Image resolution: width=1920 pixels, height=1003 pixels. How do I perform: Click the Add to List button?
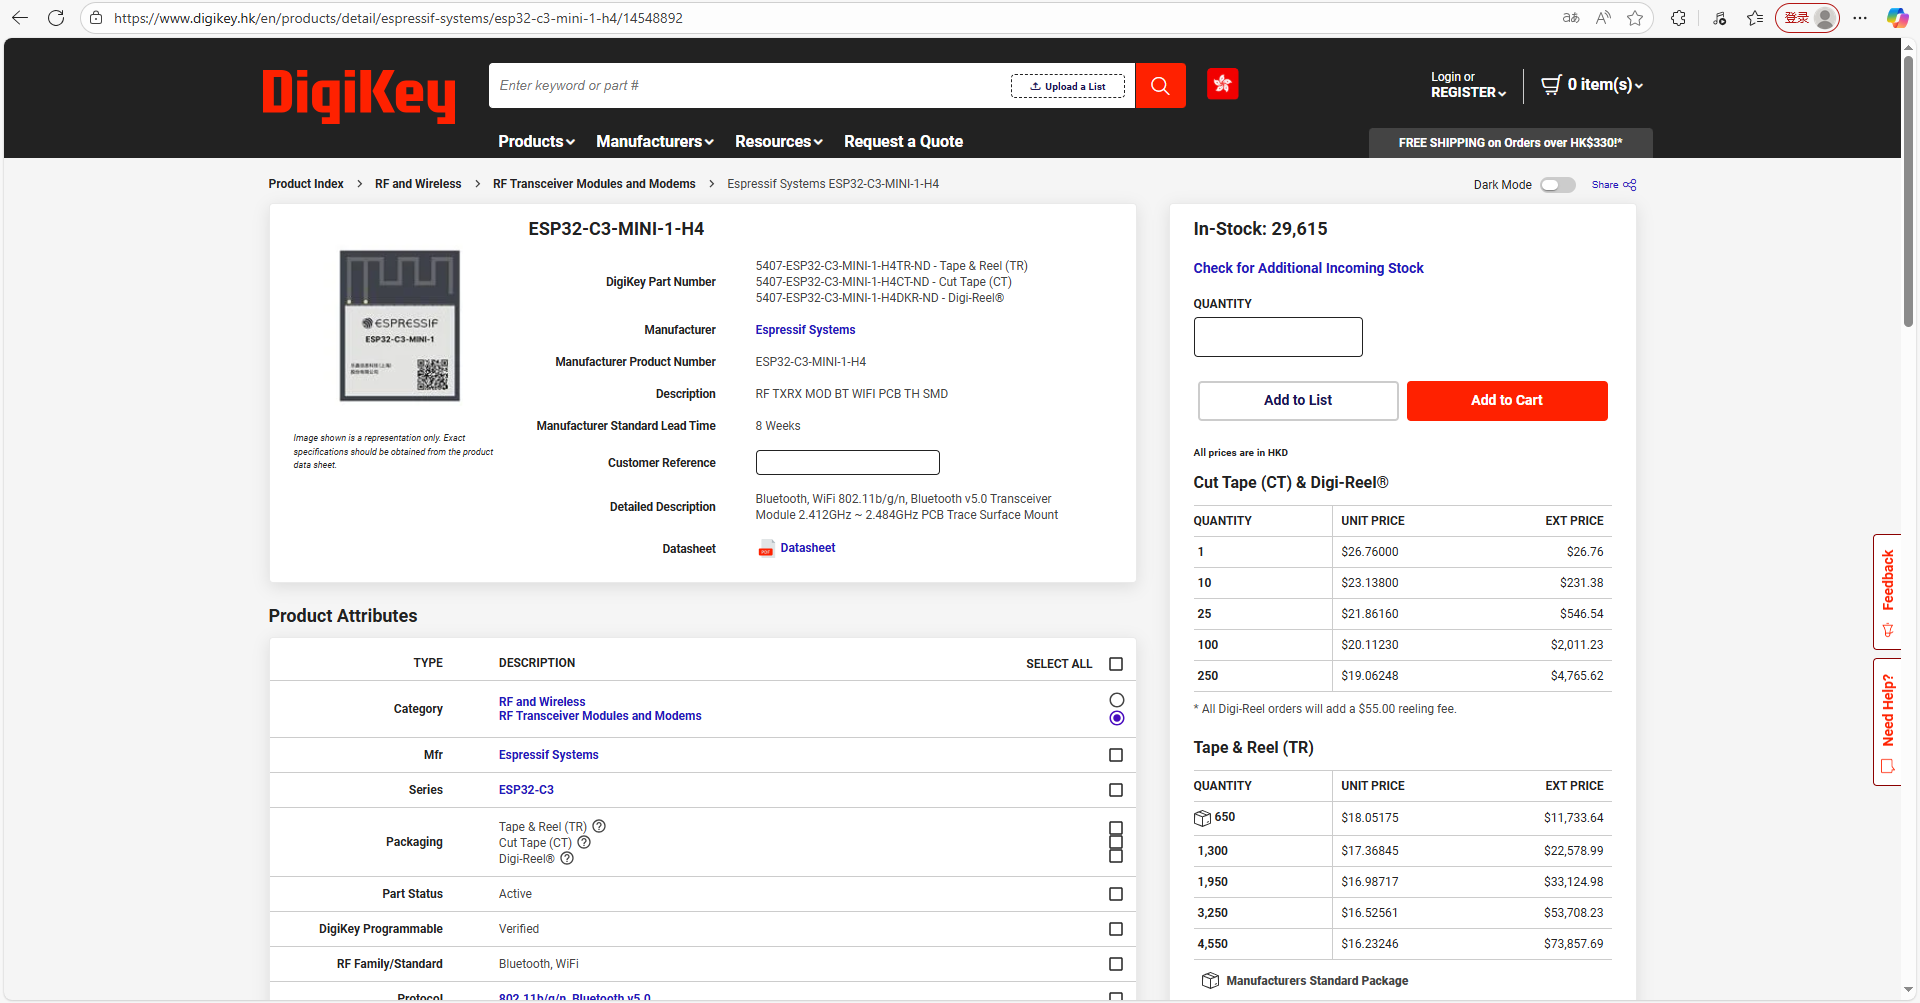point(1298,401)
